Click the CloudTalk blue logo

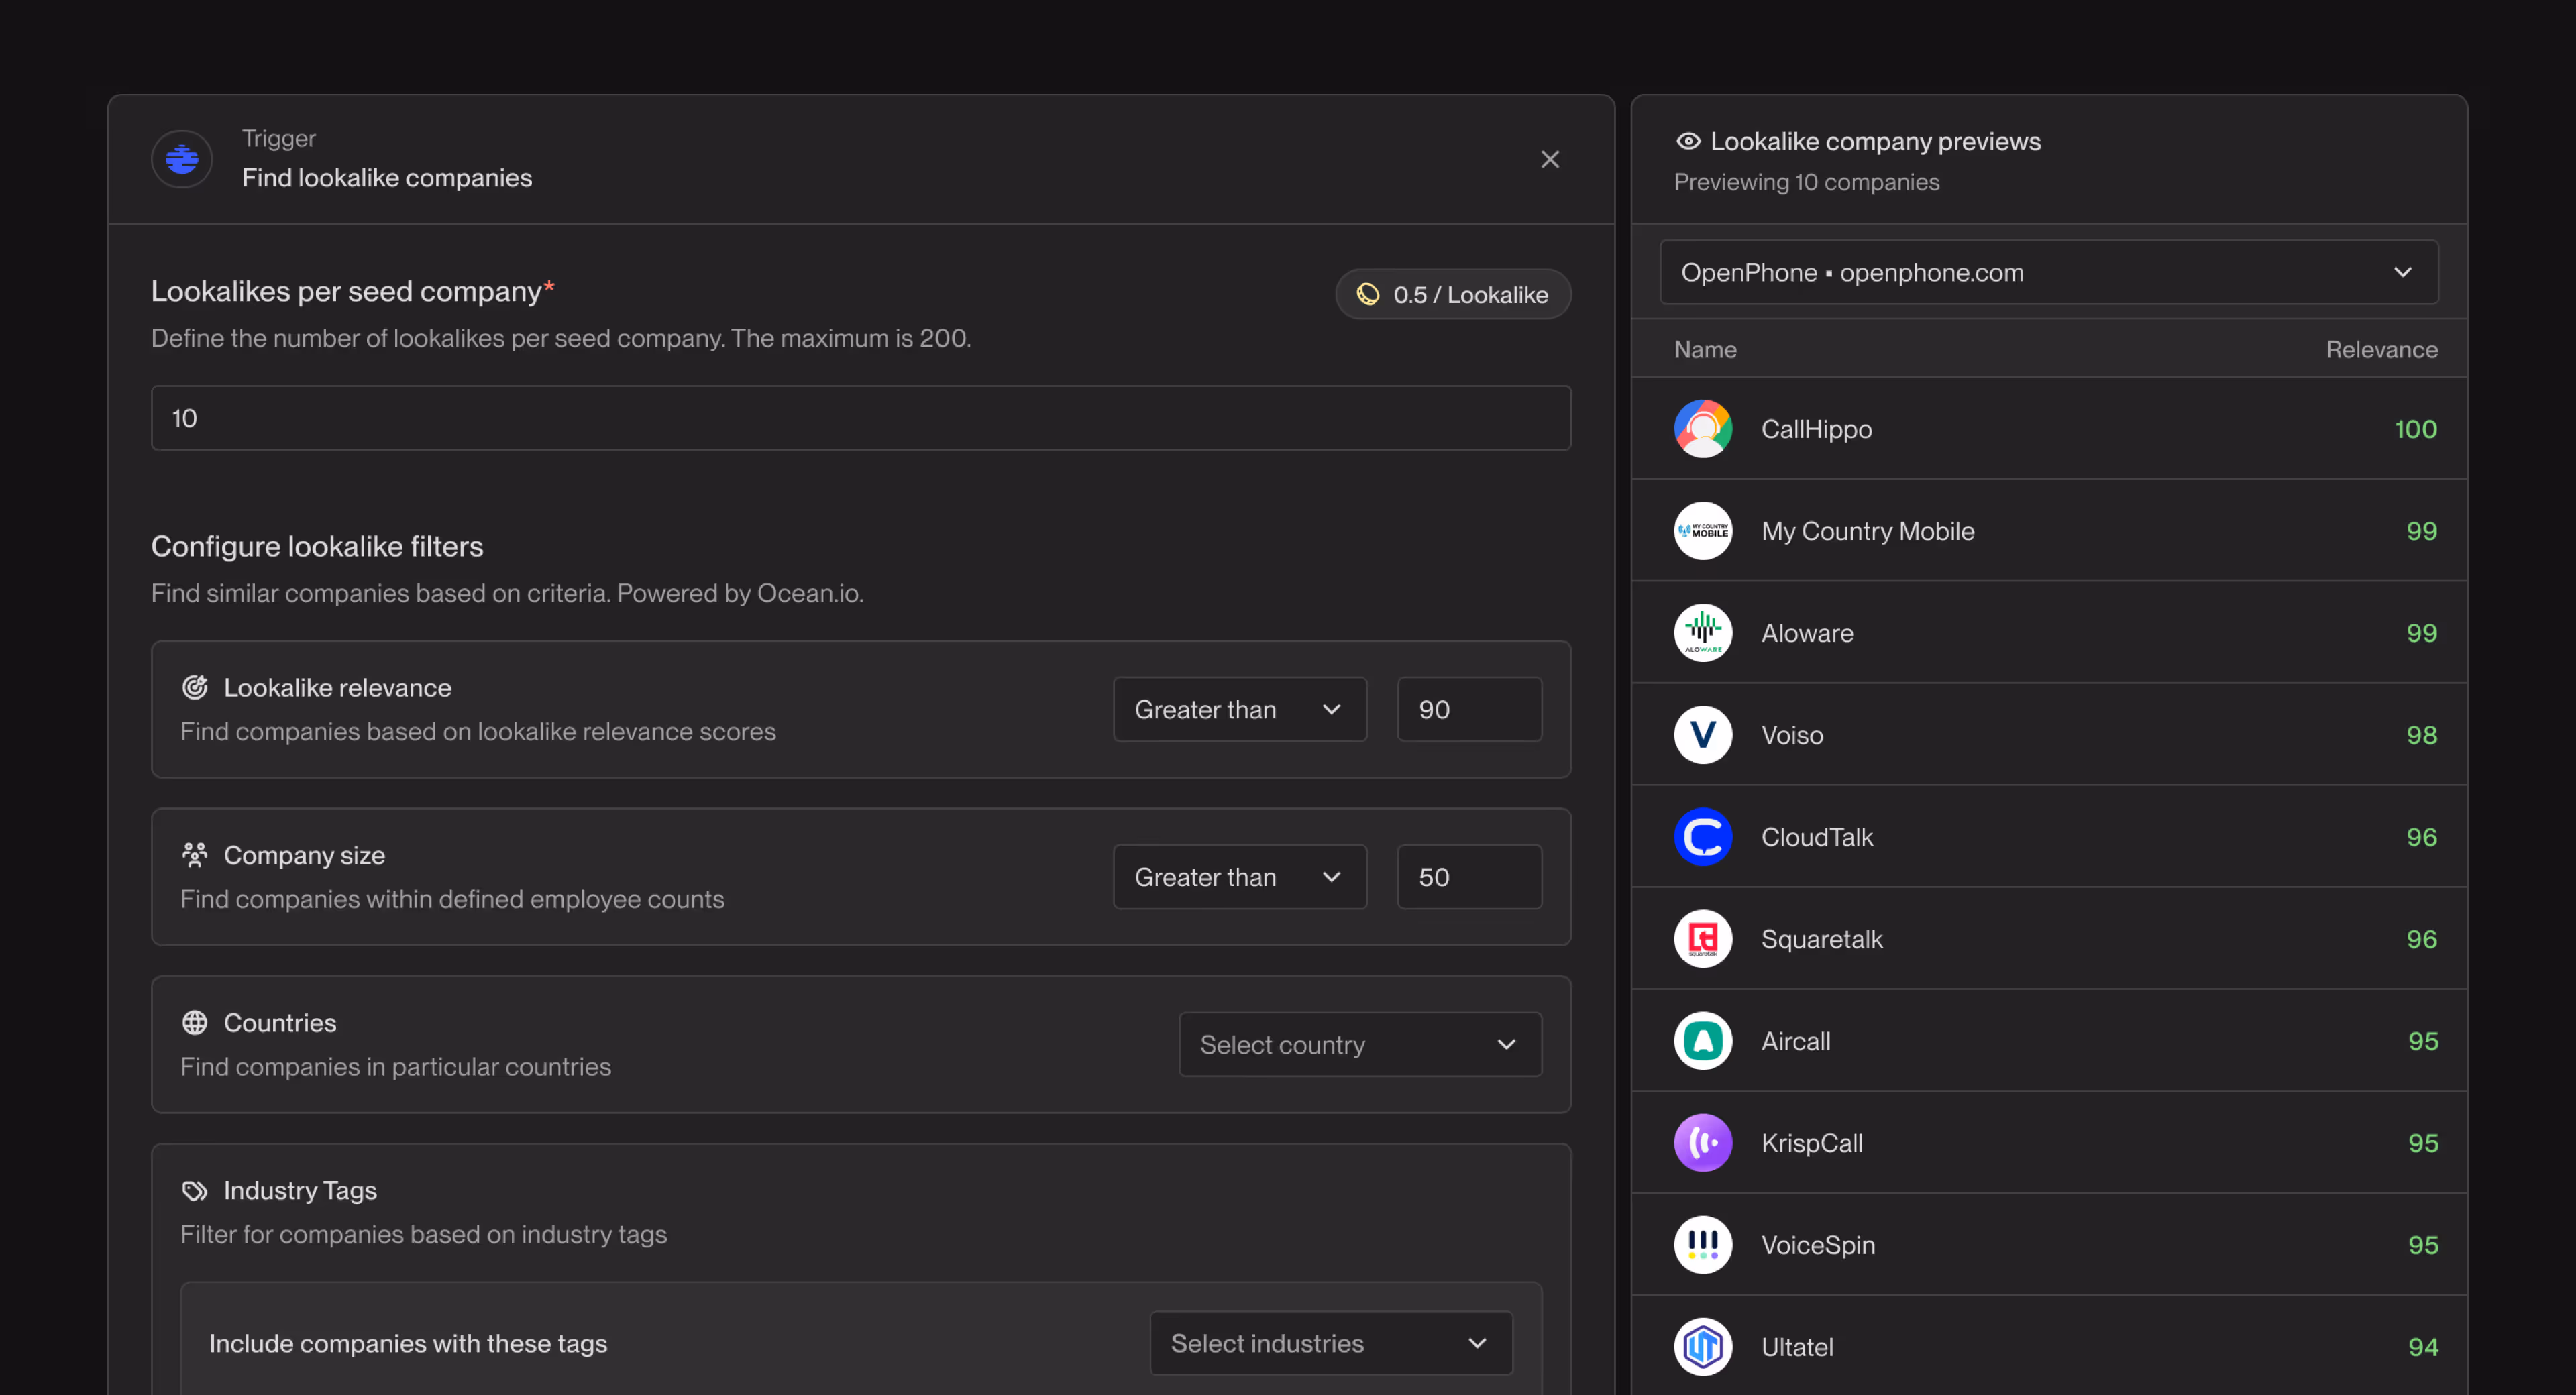click(1702, 837)
